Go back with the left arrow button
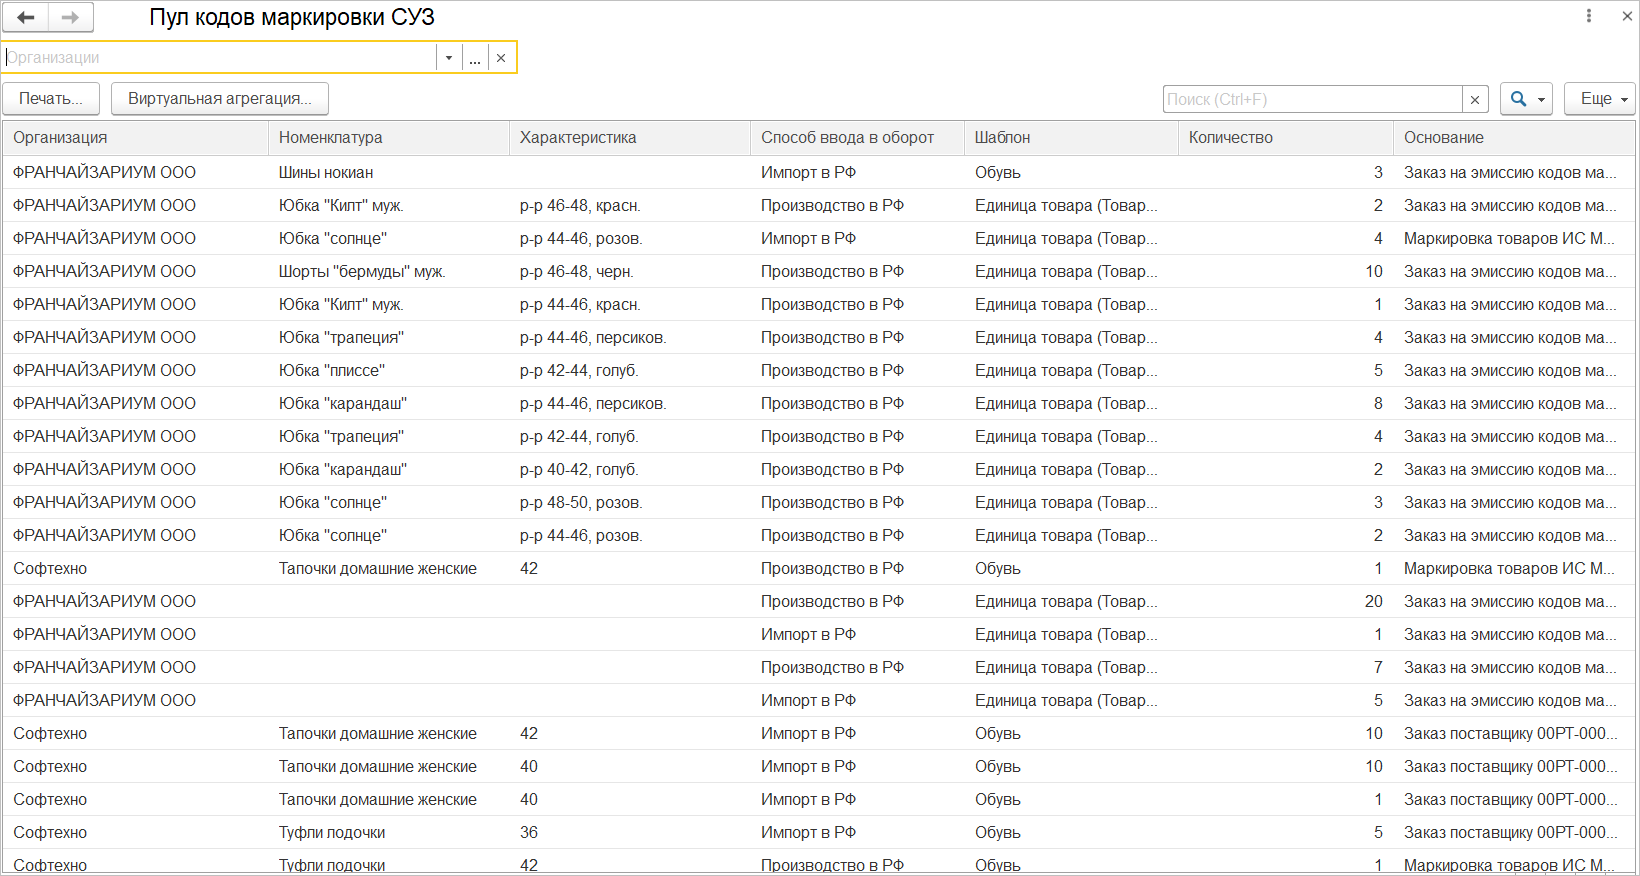 (x=26, y=17)
